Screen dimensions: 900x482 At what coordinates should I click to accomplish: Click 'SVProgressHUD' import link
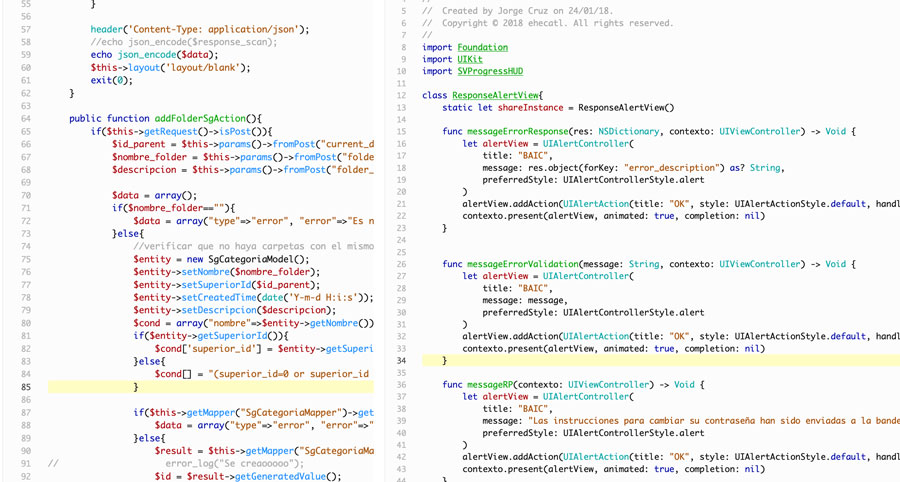click(x=490, y=72)
